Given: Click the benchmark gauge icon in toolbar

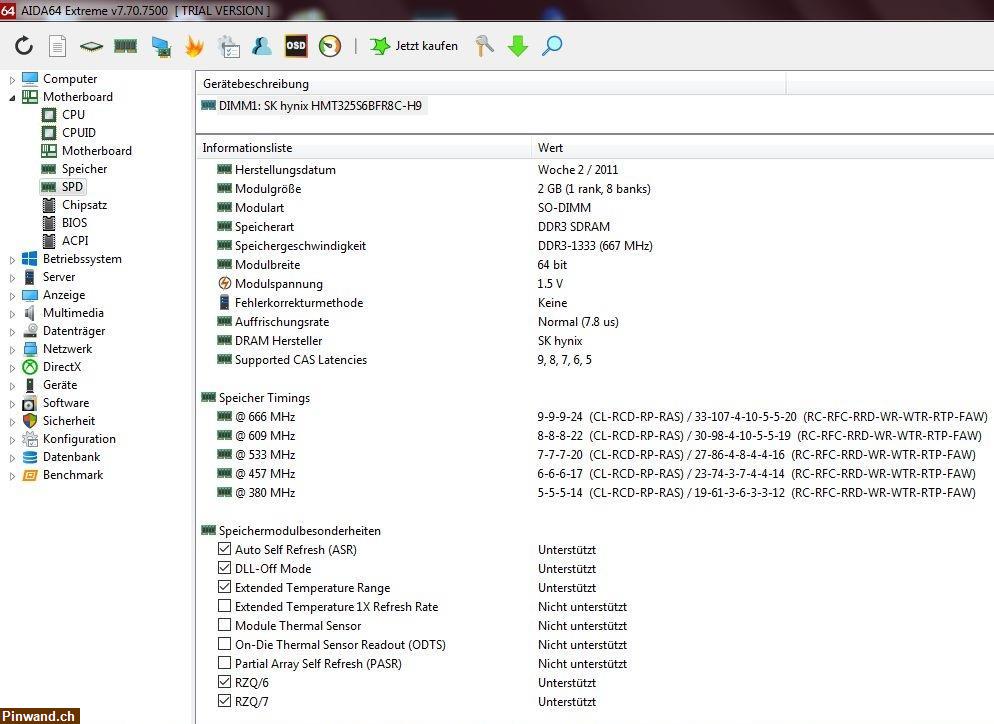Looking at the screenshot, I should [329, 46].
